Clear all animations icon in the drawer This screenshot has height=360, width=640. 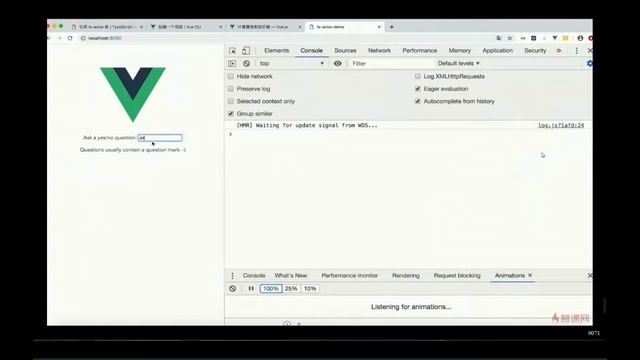pyautogui.click(x=233, y=289)
